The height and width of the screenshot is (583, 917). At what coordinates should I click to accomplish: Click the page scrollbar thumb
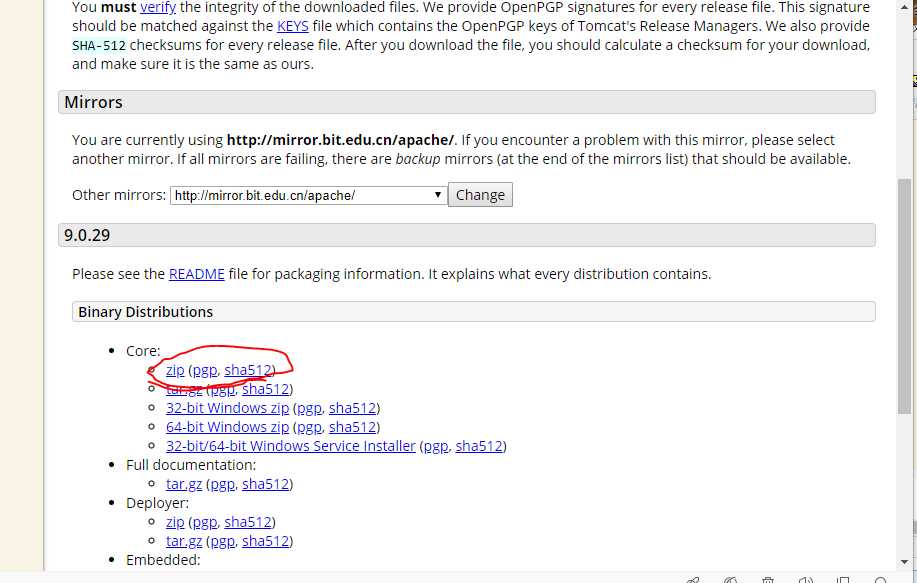click(x=904, y=297)
